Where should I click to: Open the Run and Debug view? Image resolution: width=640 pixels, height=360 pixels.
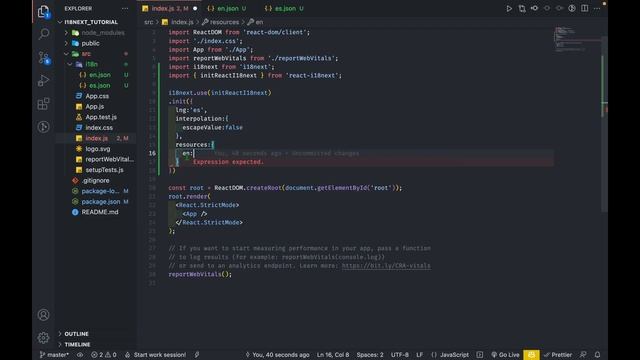pyautogui.click(x=43, y=80)
